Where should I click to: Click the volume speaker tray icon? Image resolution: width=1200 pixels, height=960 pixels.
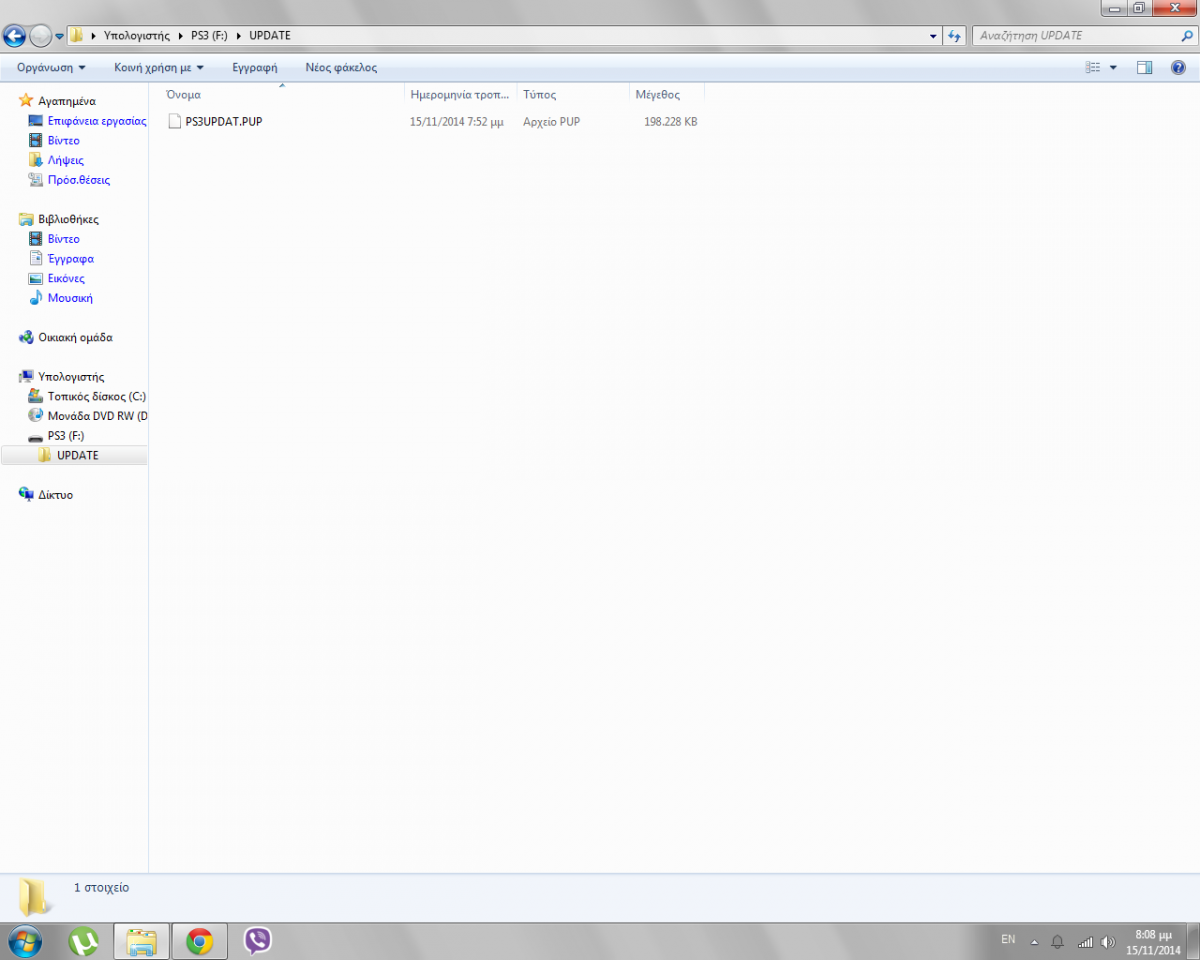[x=1108, y=942]
